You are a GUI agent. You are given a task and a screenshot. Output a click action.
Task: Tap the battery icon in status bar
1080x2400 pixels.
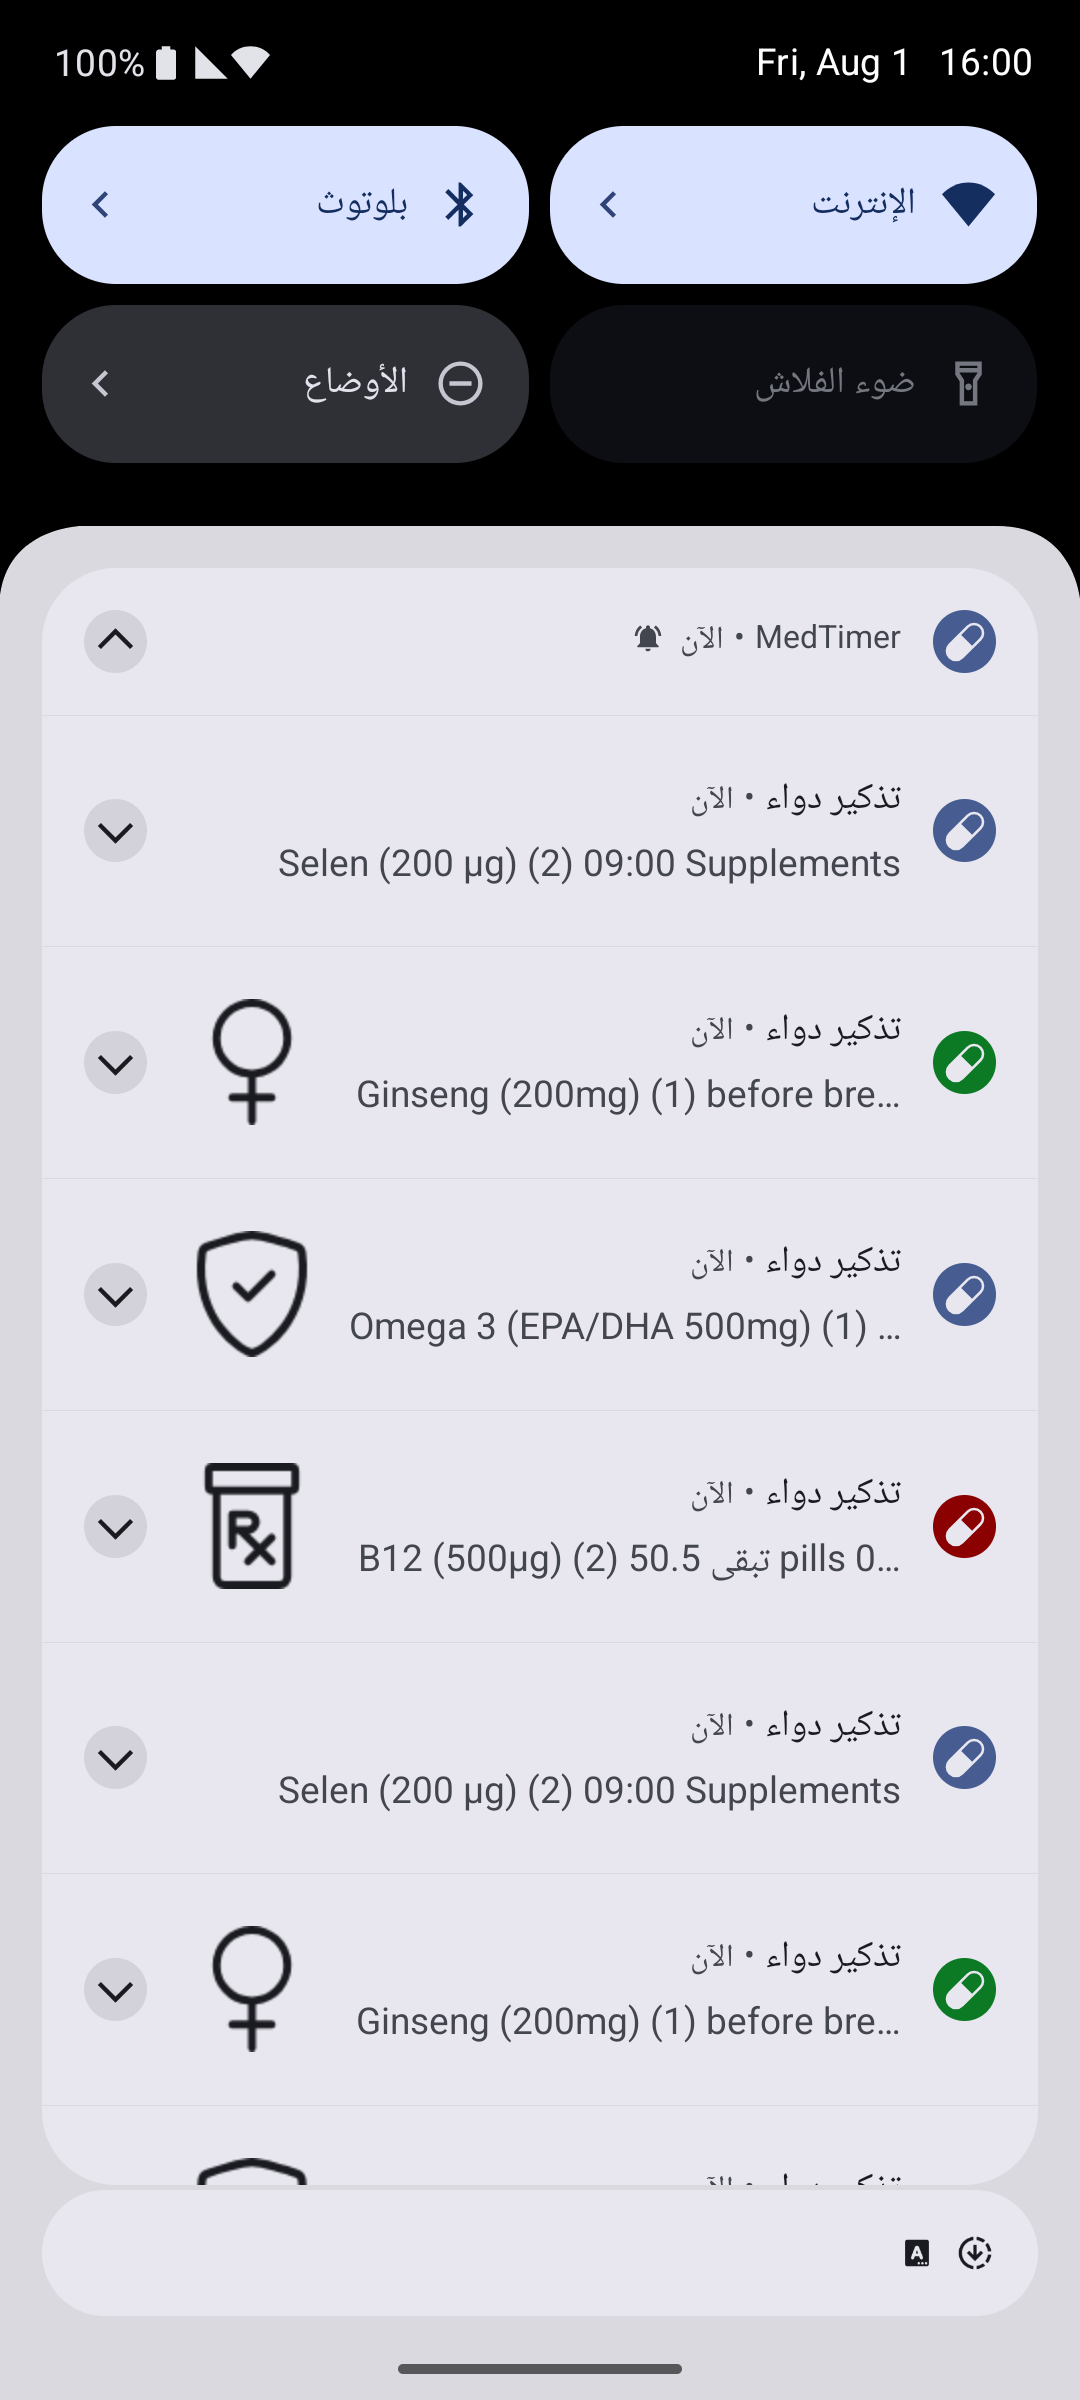click(x=167, y=63)
